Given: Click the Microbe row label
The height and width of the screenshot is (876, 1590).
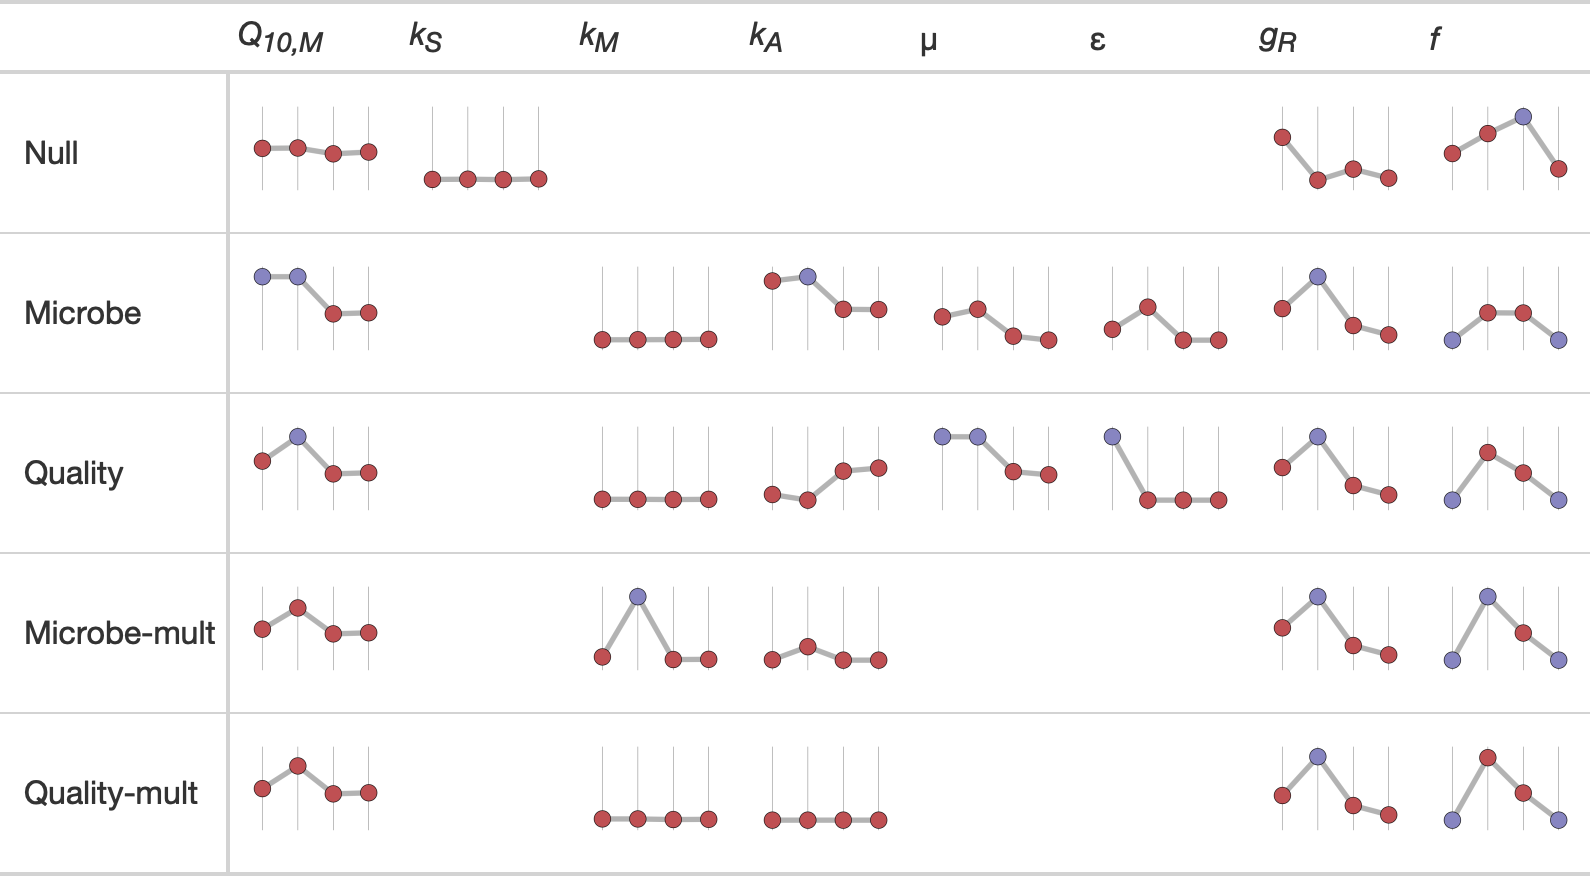Looking at the screenshot, I should [83, 313].
